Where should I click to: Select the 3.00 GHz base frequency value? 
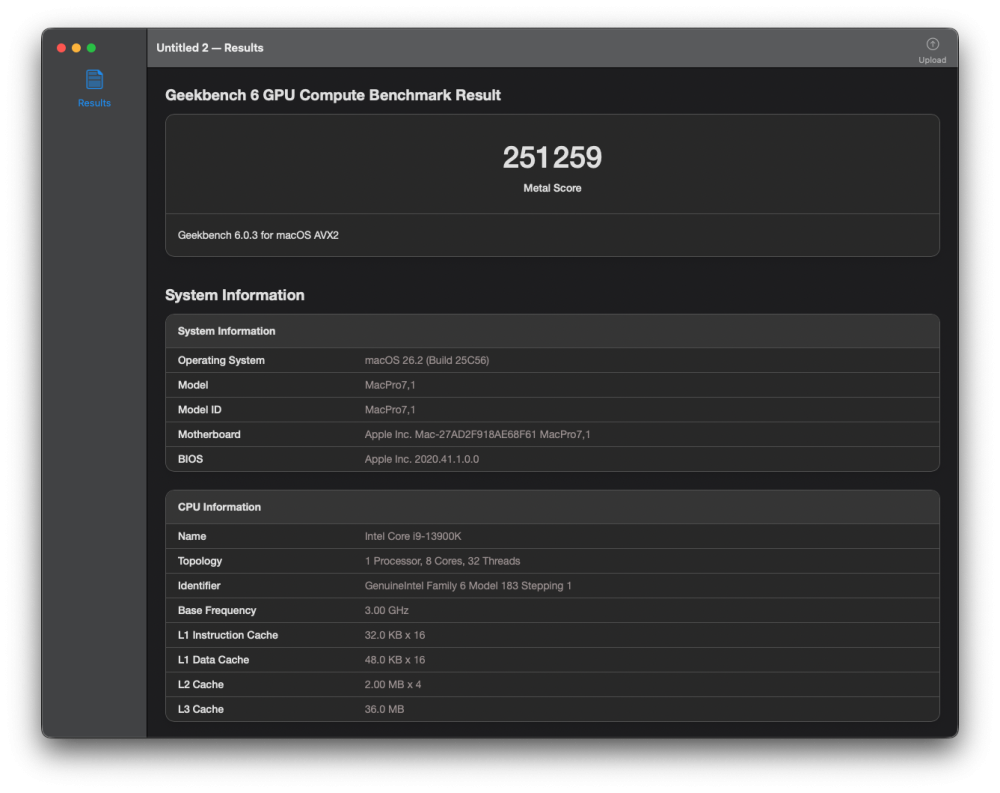(386, 611)
